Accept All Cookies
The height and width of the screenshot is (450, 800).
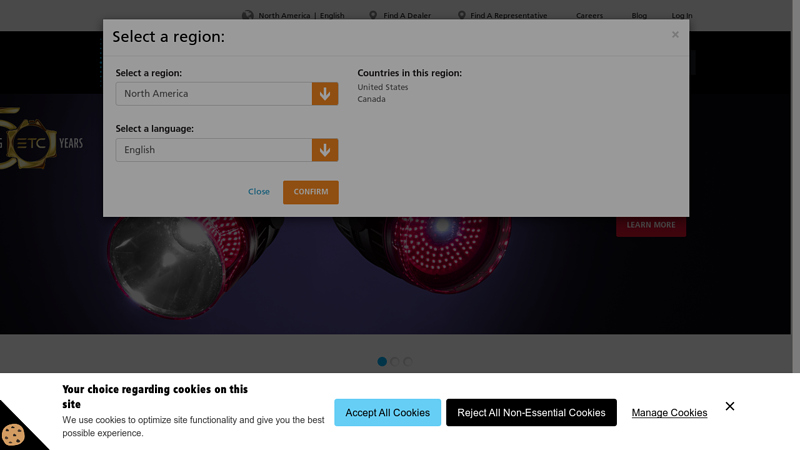387,413
